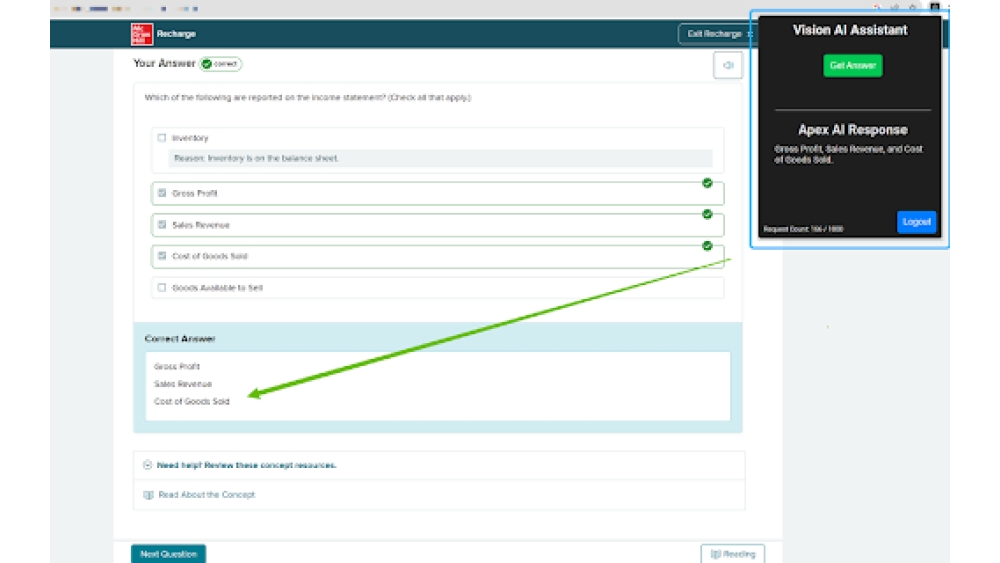
Task: Toggle the Gross Profit checkbox
Action: [162, 193]
